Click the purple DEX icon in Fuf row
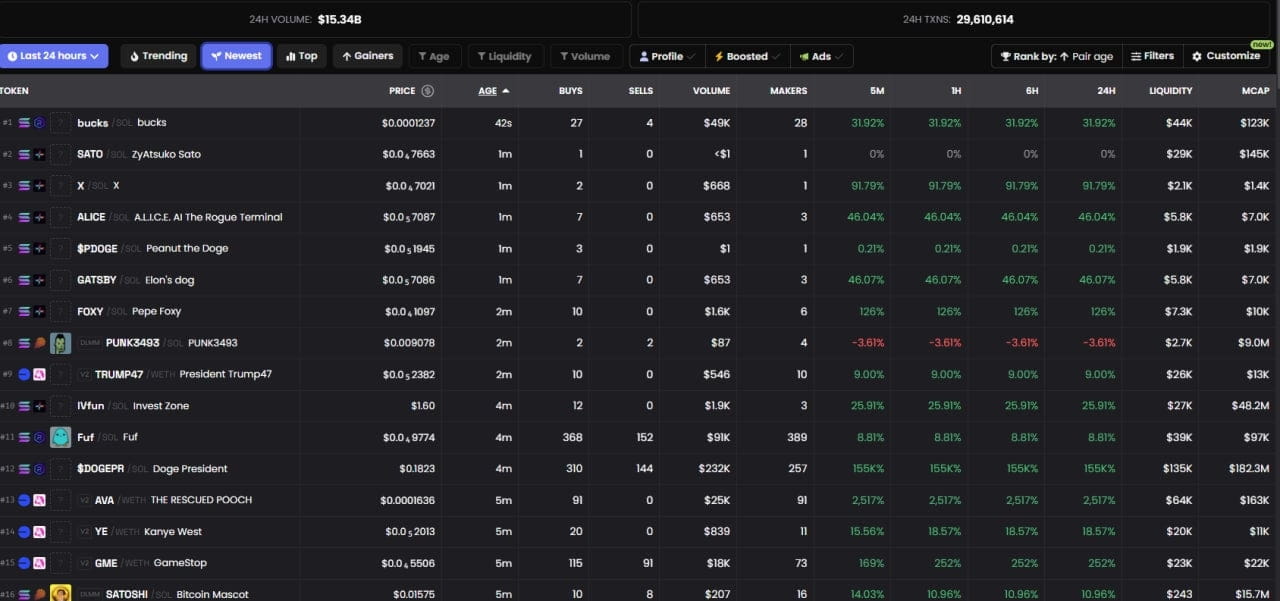The image size is (1280, 601). (x=39, y=437)
